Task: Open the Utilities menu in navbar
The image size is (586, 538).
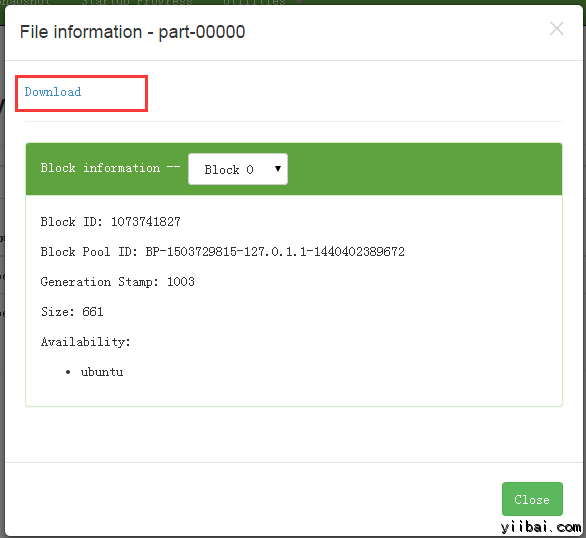Action: tap(254, 2)
